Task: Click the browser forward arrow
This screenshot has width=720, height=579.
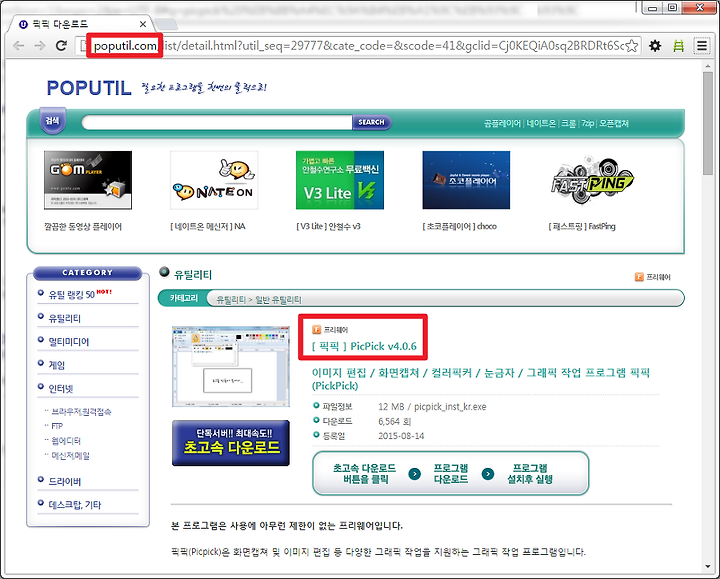Action: pos(40,46)
